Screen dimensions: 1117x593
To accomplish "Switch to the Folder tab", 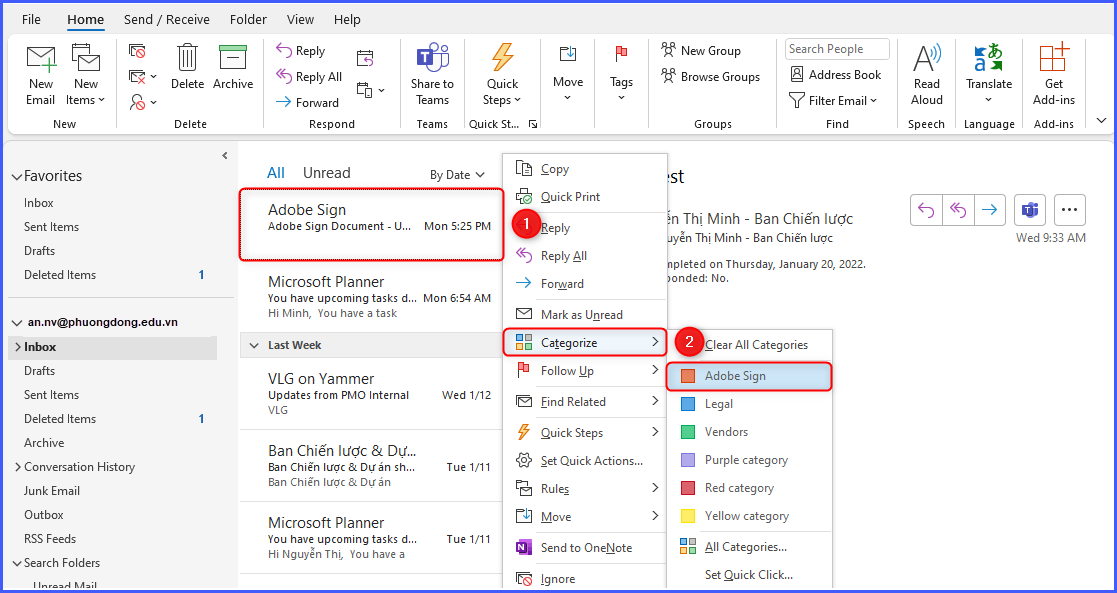I will click(249, 19).
